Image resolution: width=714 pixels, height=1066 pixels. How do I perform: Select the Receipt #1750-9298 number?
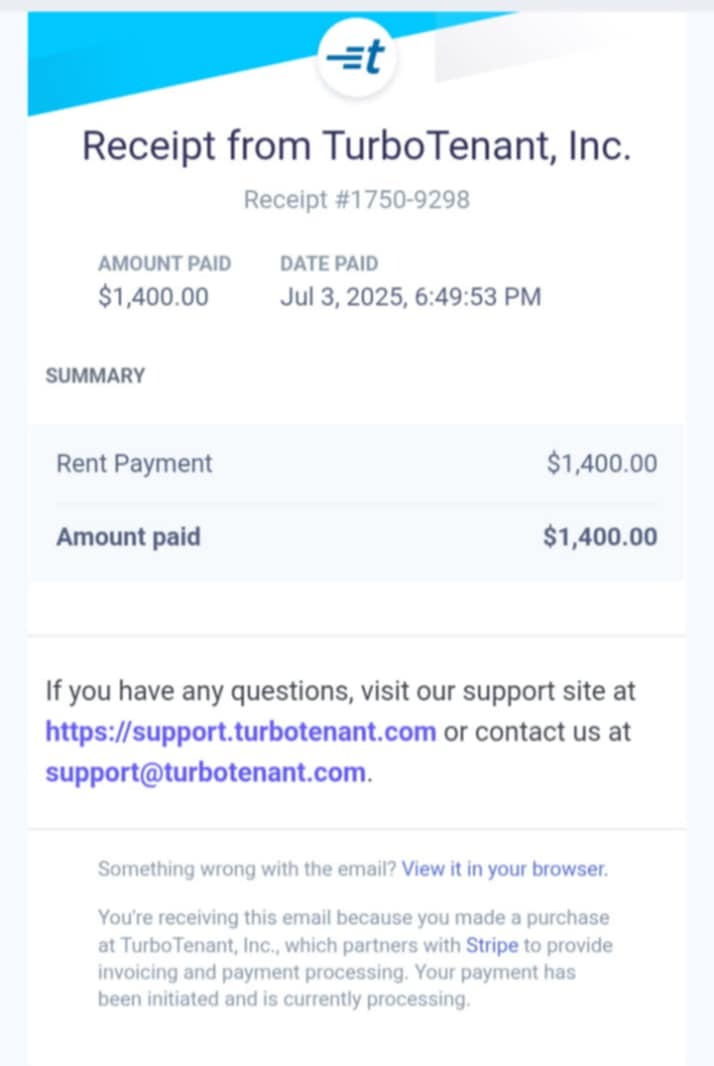pyautogui.click(x=357, y=199)
